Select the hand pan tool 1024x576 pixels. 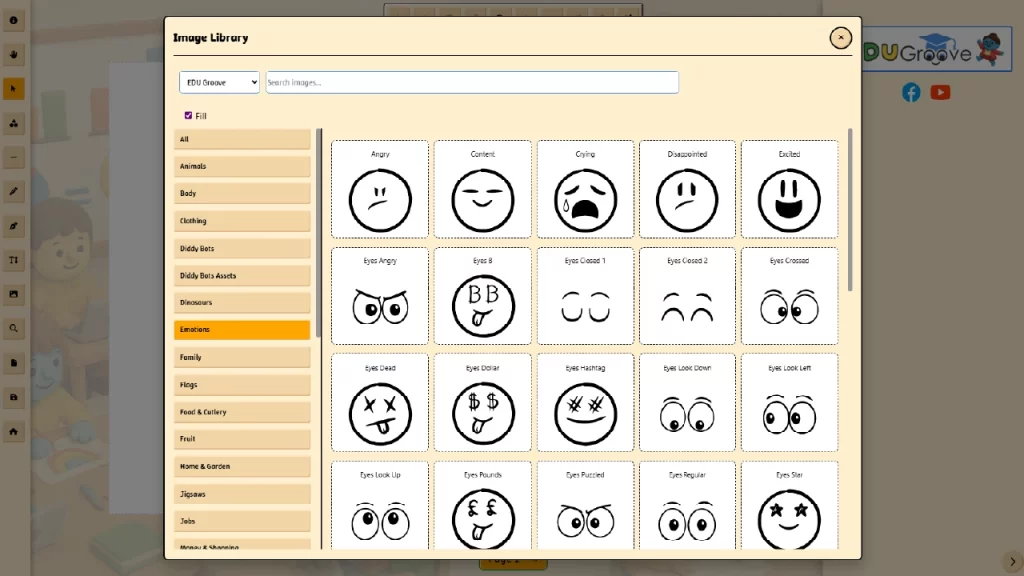14,54
